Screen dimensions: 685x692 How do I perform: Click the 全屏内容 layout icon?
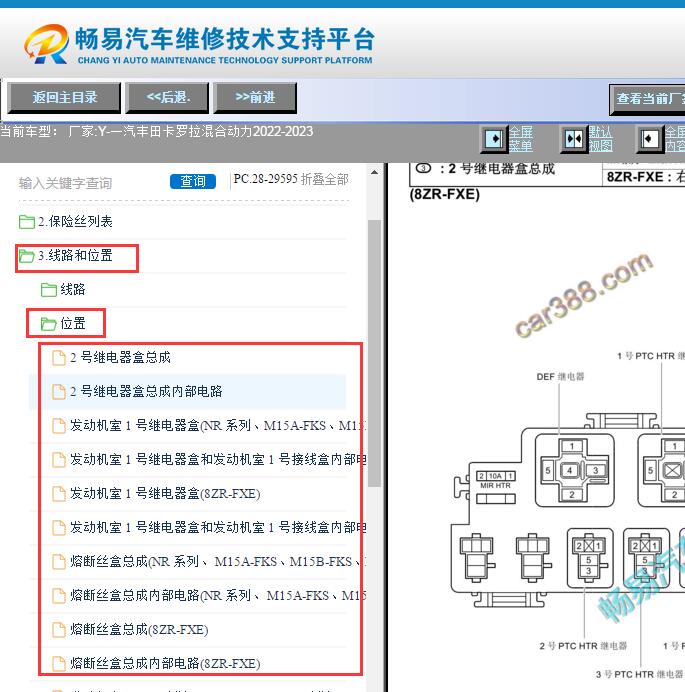[x=650, y=139]
